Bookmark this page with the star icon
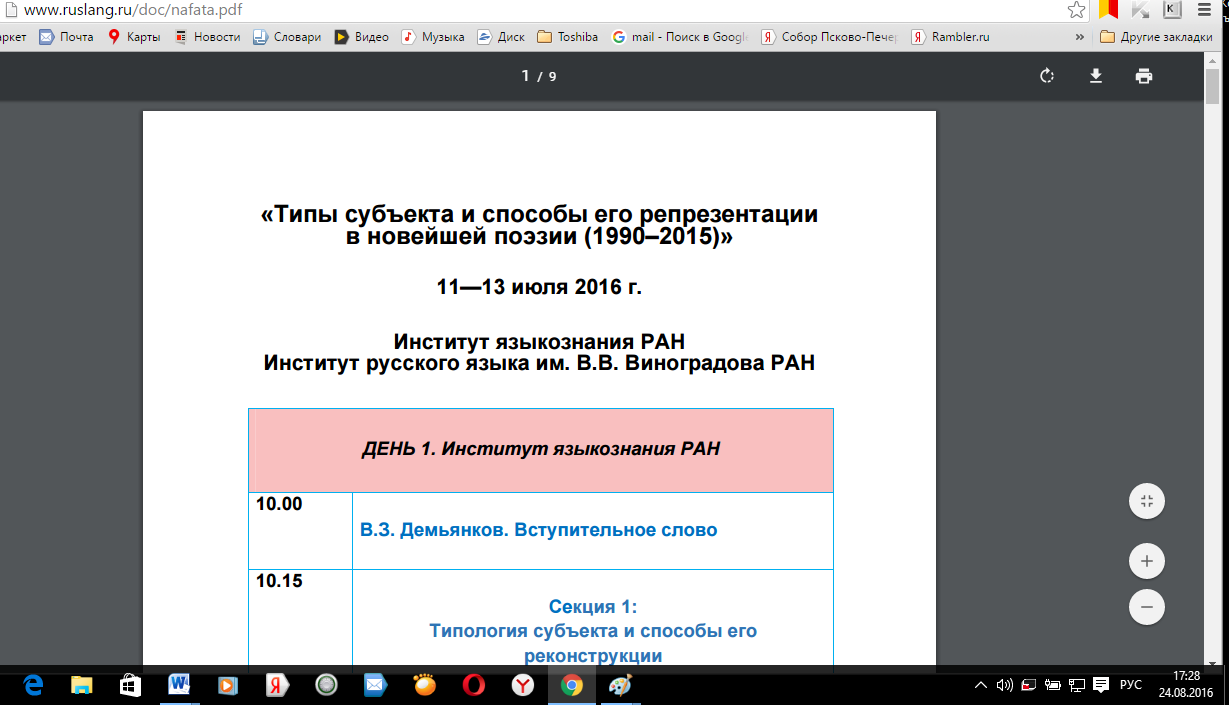 tap(1076, 10)
